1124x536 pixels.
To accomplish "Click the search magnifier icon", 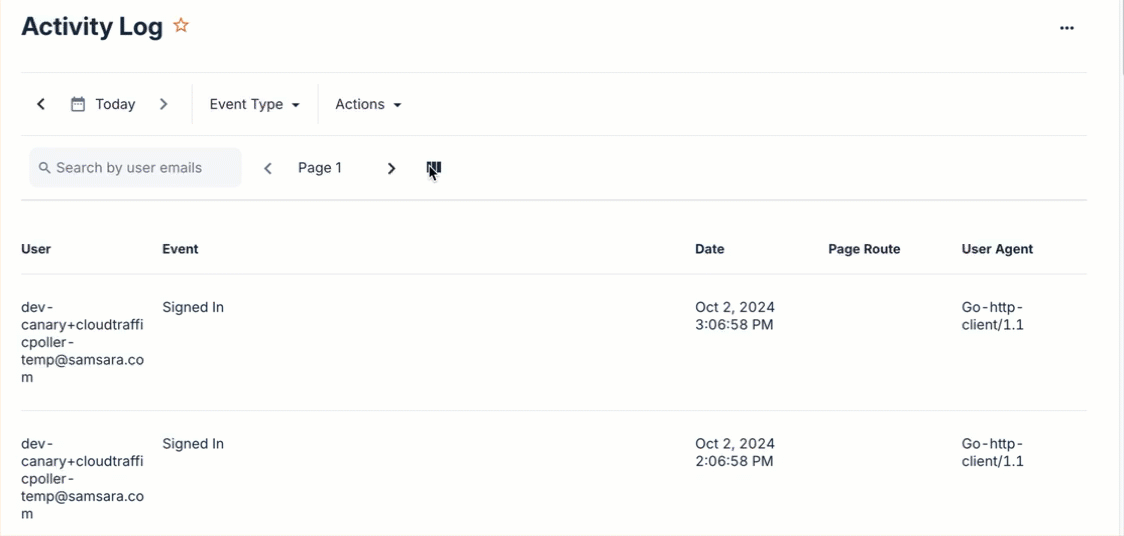I will click(x=45, y=168).
